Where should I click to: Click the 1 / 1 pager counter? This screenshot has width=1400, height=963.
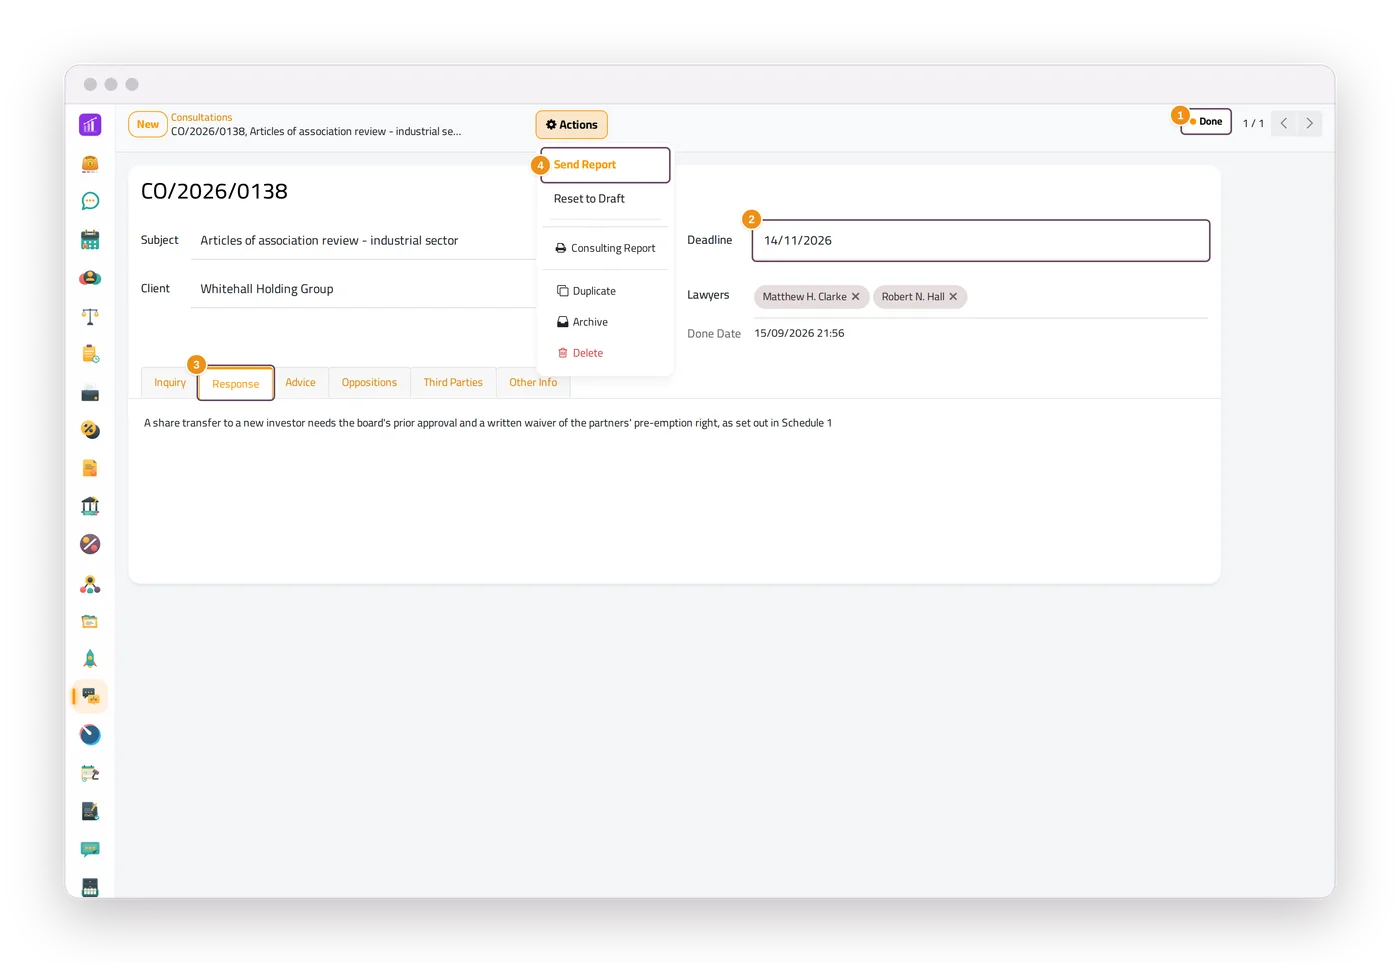click(x=1253, y=123)
